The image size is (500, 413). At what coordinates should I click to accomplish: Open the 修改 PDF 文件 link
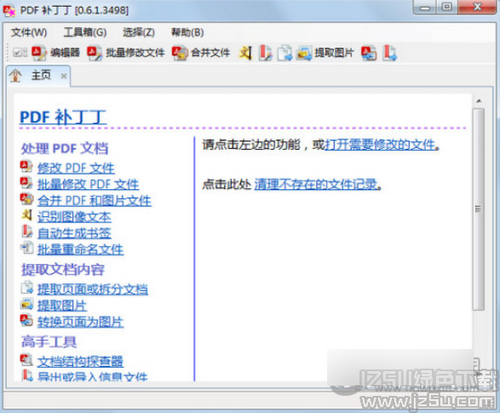76,168
